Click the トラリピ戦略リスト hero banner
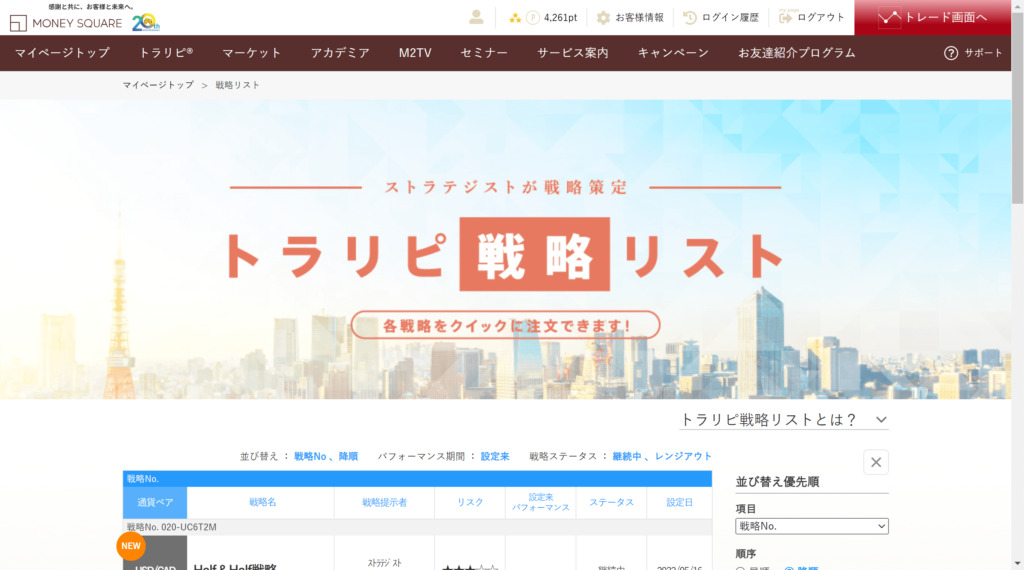This screenshot has height=570, width=1024. (505, 249)
